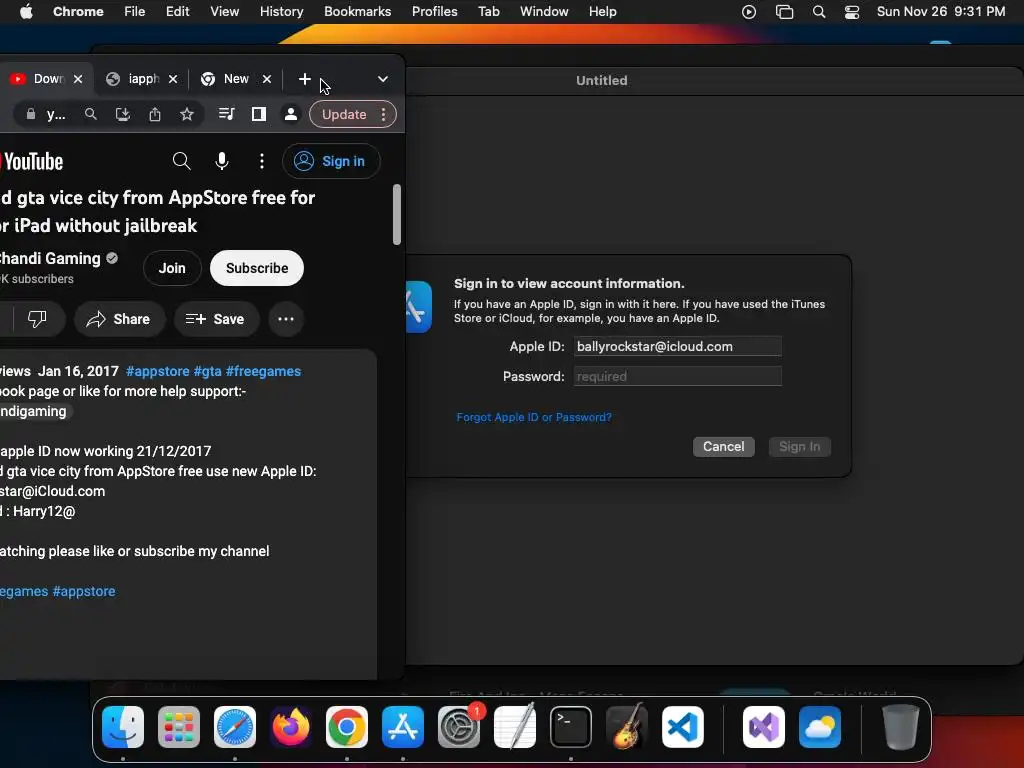Click 'Forgot Apple ID or Password?' link

tap(534, 417)
